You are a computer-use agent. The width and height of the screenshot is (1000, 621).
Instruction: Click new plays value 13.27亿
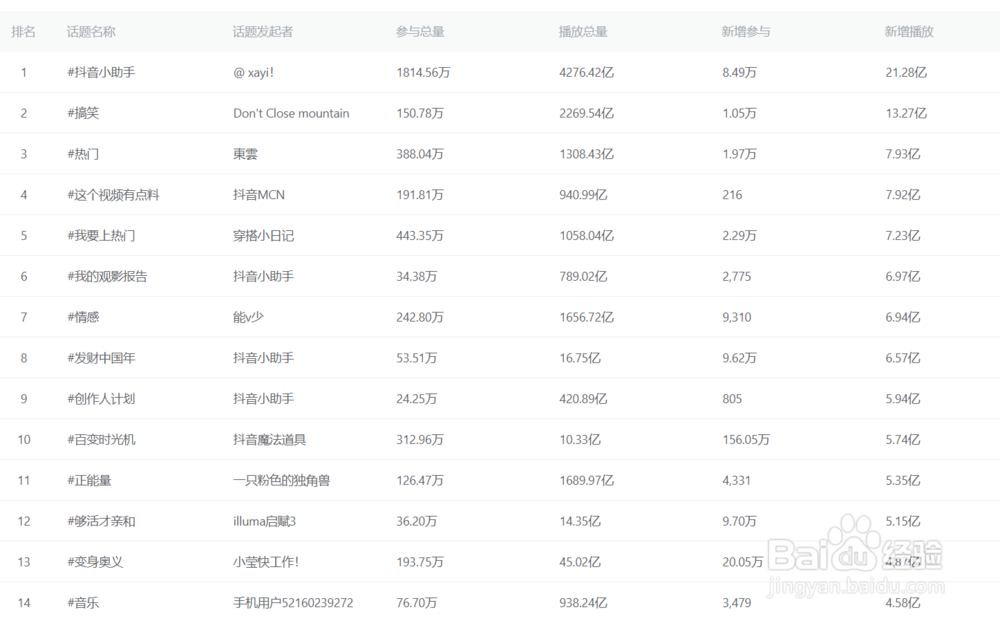(906, 113)
